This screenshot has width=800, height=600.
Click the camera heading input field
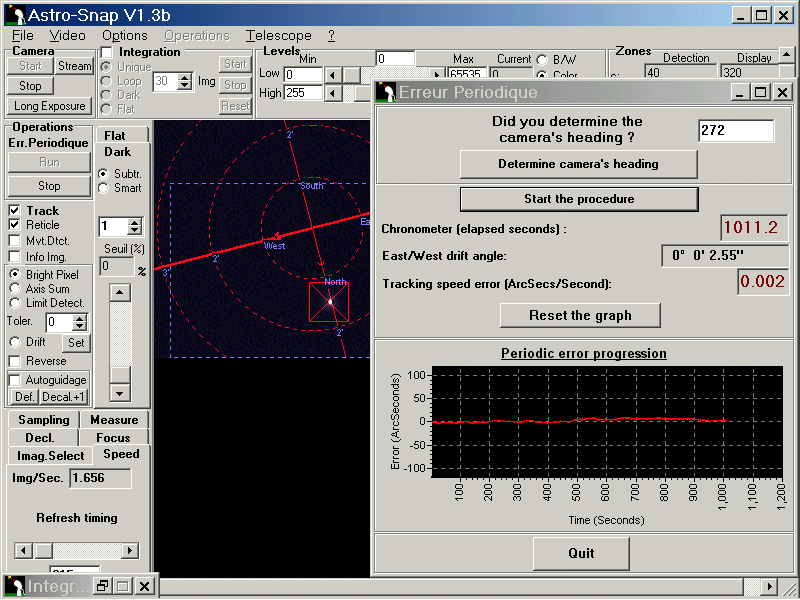[735, 131]
